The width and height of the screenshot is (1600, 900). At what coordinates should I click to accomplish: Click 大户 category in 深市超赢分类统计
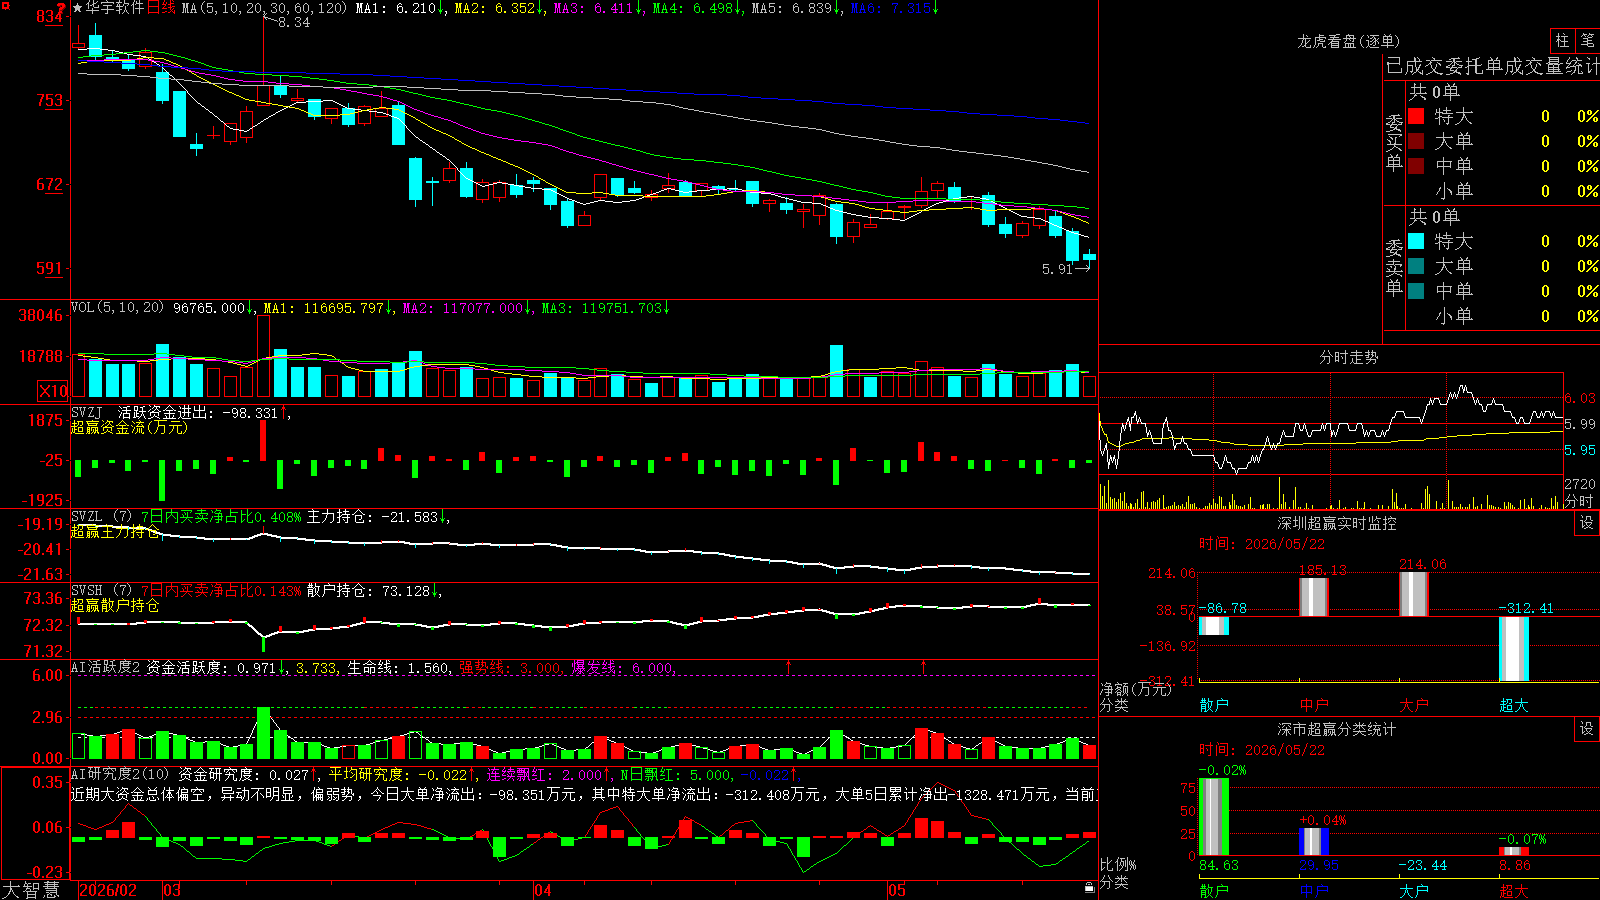pos(1413,890)
